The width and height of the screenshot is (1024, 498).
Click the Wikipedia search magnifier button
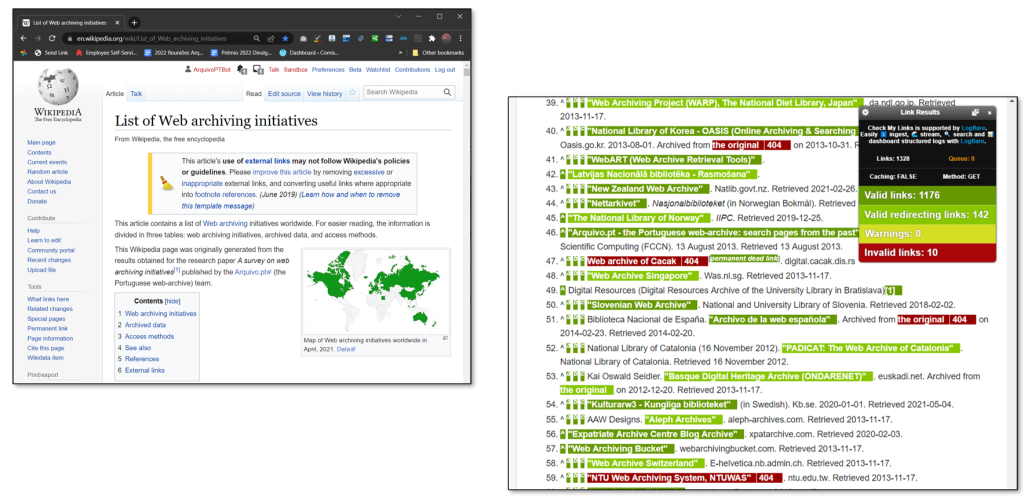(x=447, y=92)
